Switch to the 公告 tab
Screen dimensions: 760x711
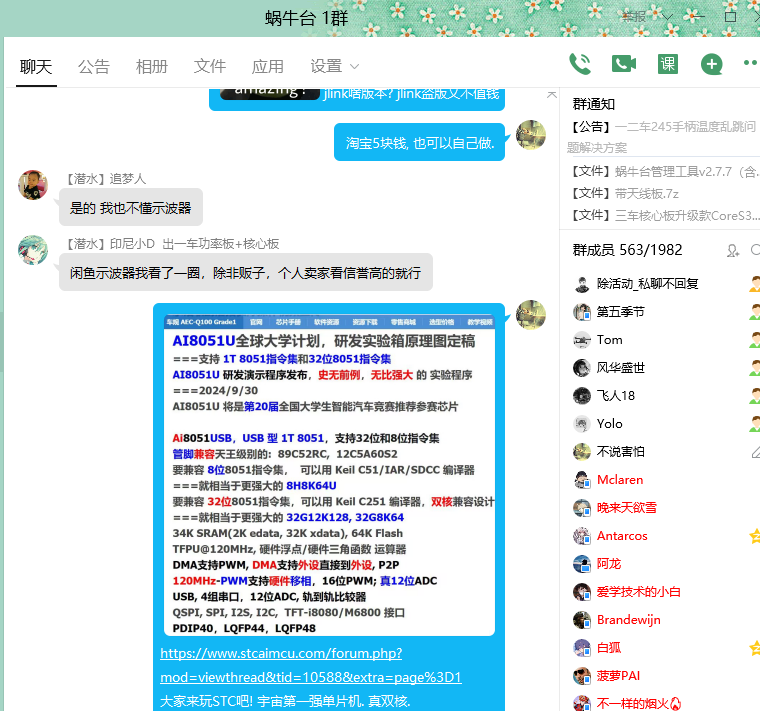[x=94, y=66]
